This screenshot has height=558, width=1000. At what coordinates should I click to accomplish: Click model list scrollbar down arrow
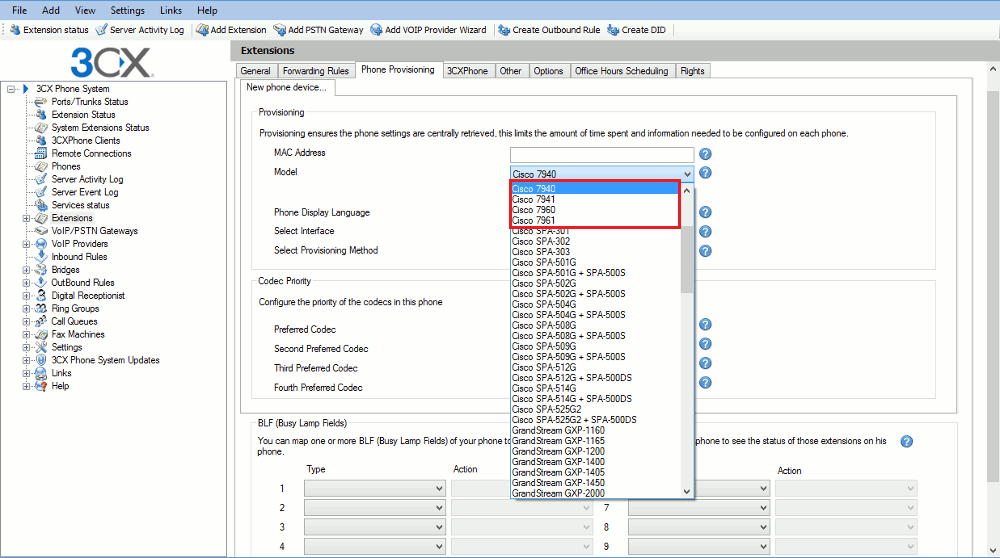[x=687, y=491]
